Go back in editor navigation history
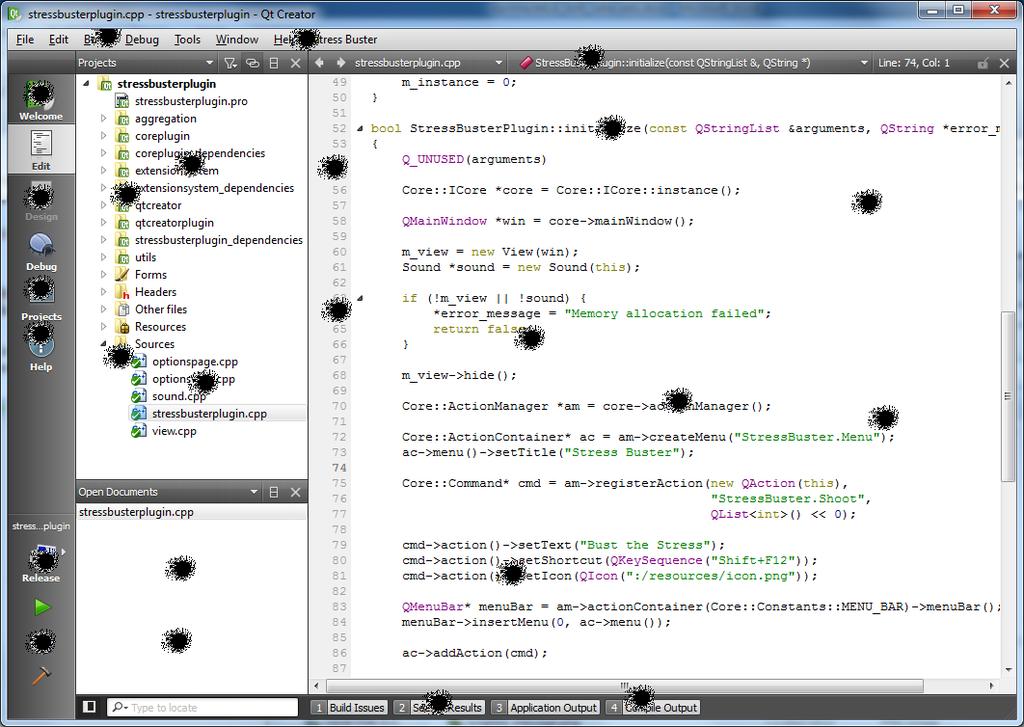The height and width of the screenshot is (727, 1024). 319,63
